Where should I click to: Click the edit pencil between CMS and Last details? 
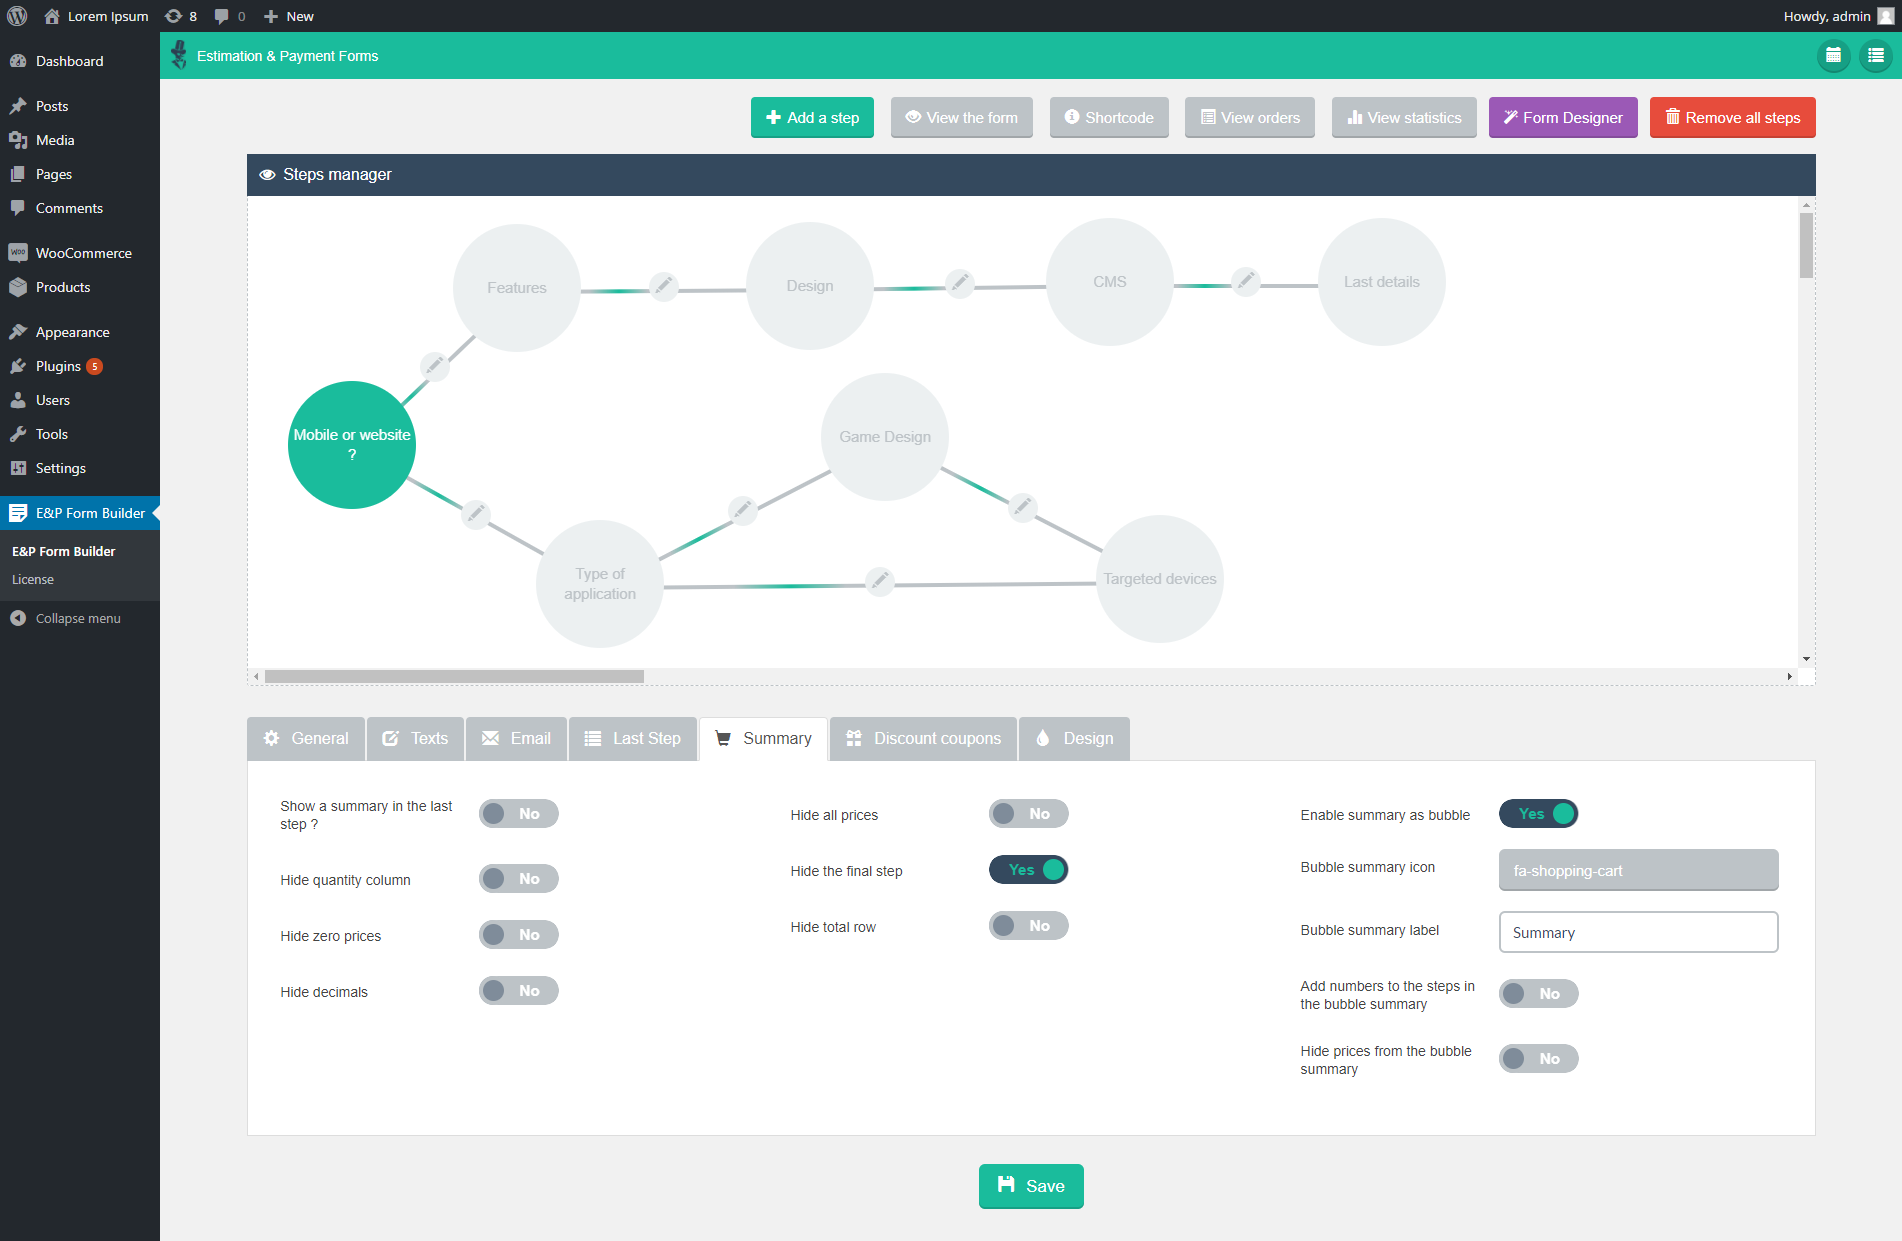coord(1245,282)
